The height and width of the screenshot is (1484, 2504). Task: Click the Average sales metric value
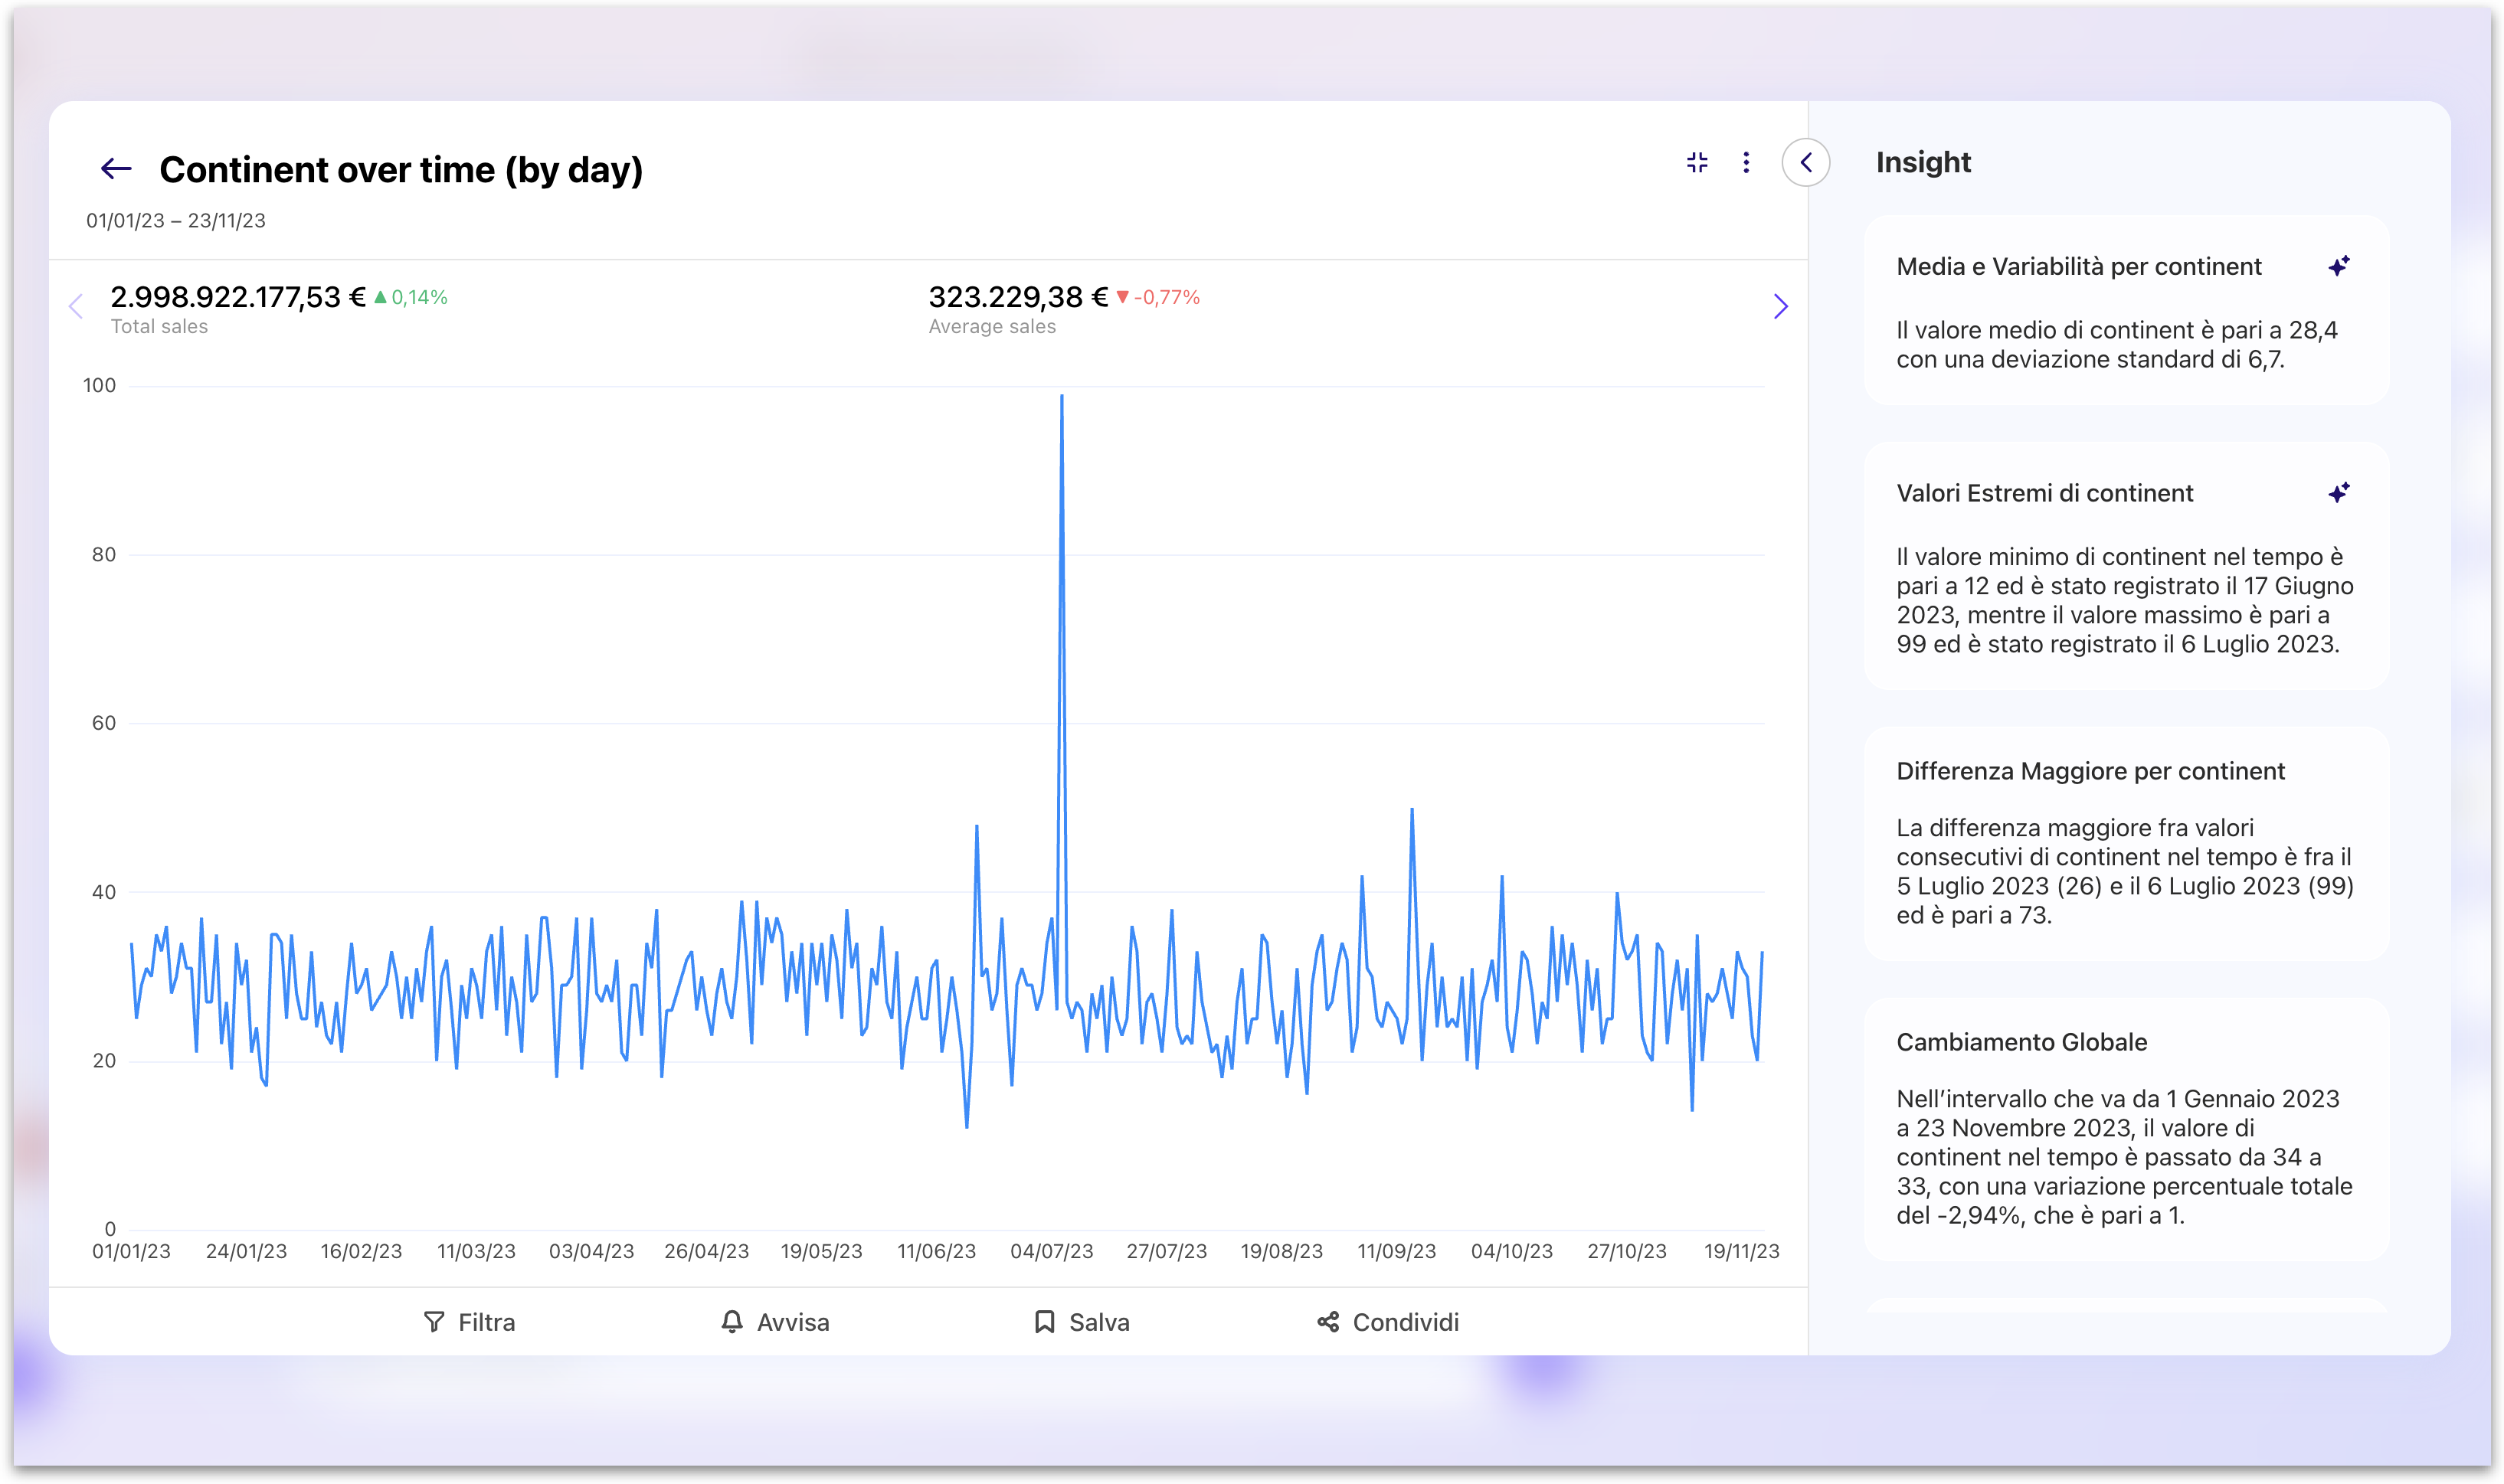tap(1018, 297)
